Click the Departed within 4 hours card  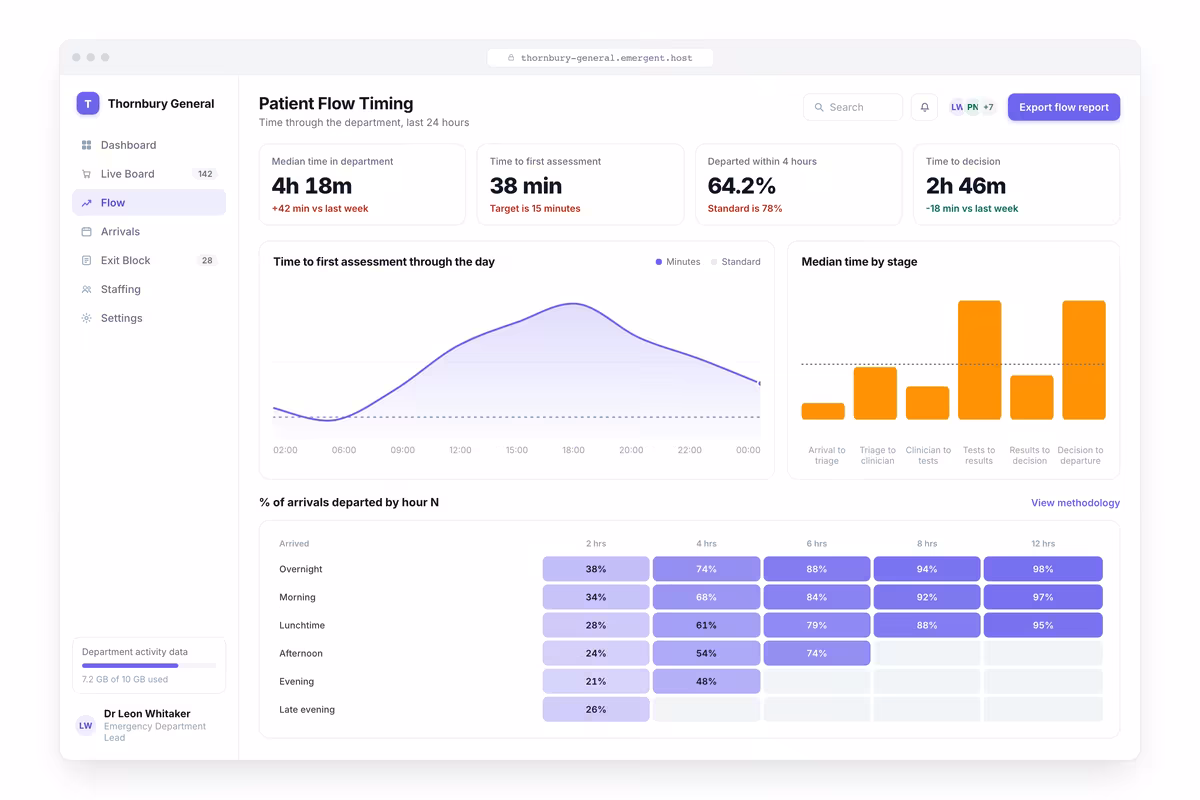click(798, 185)
